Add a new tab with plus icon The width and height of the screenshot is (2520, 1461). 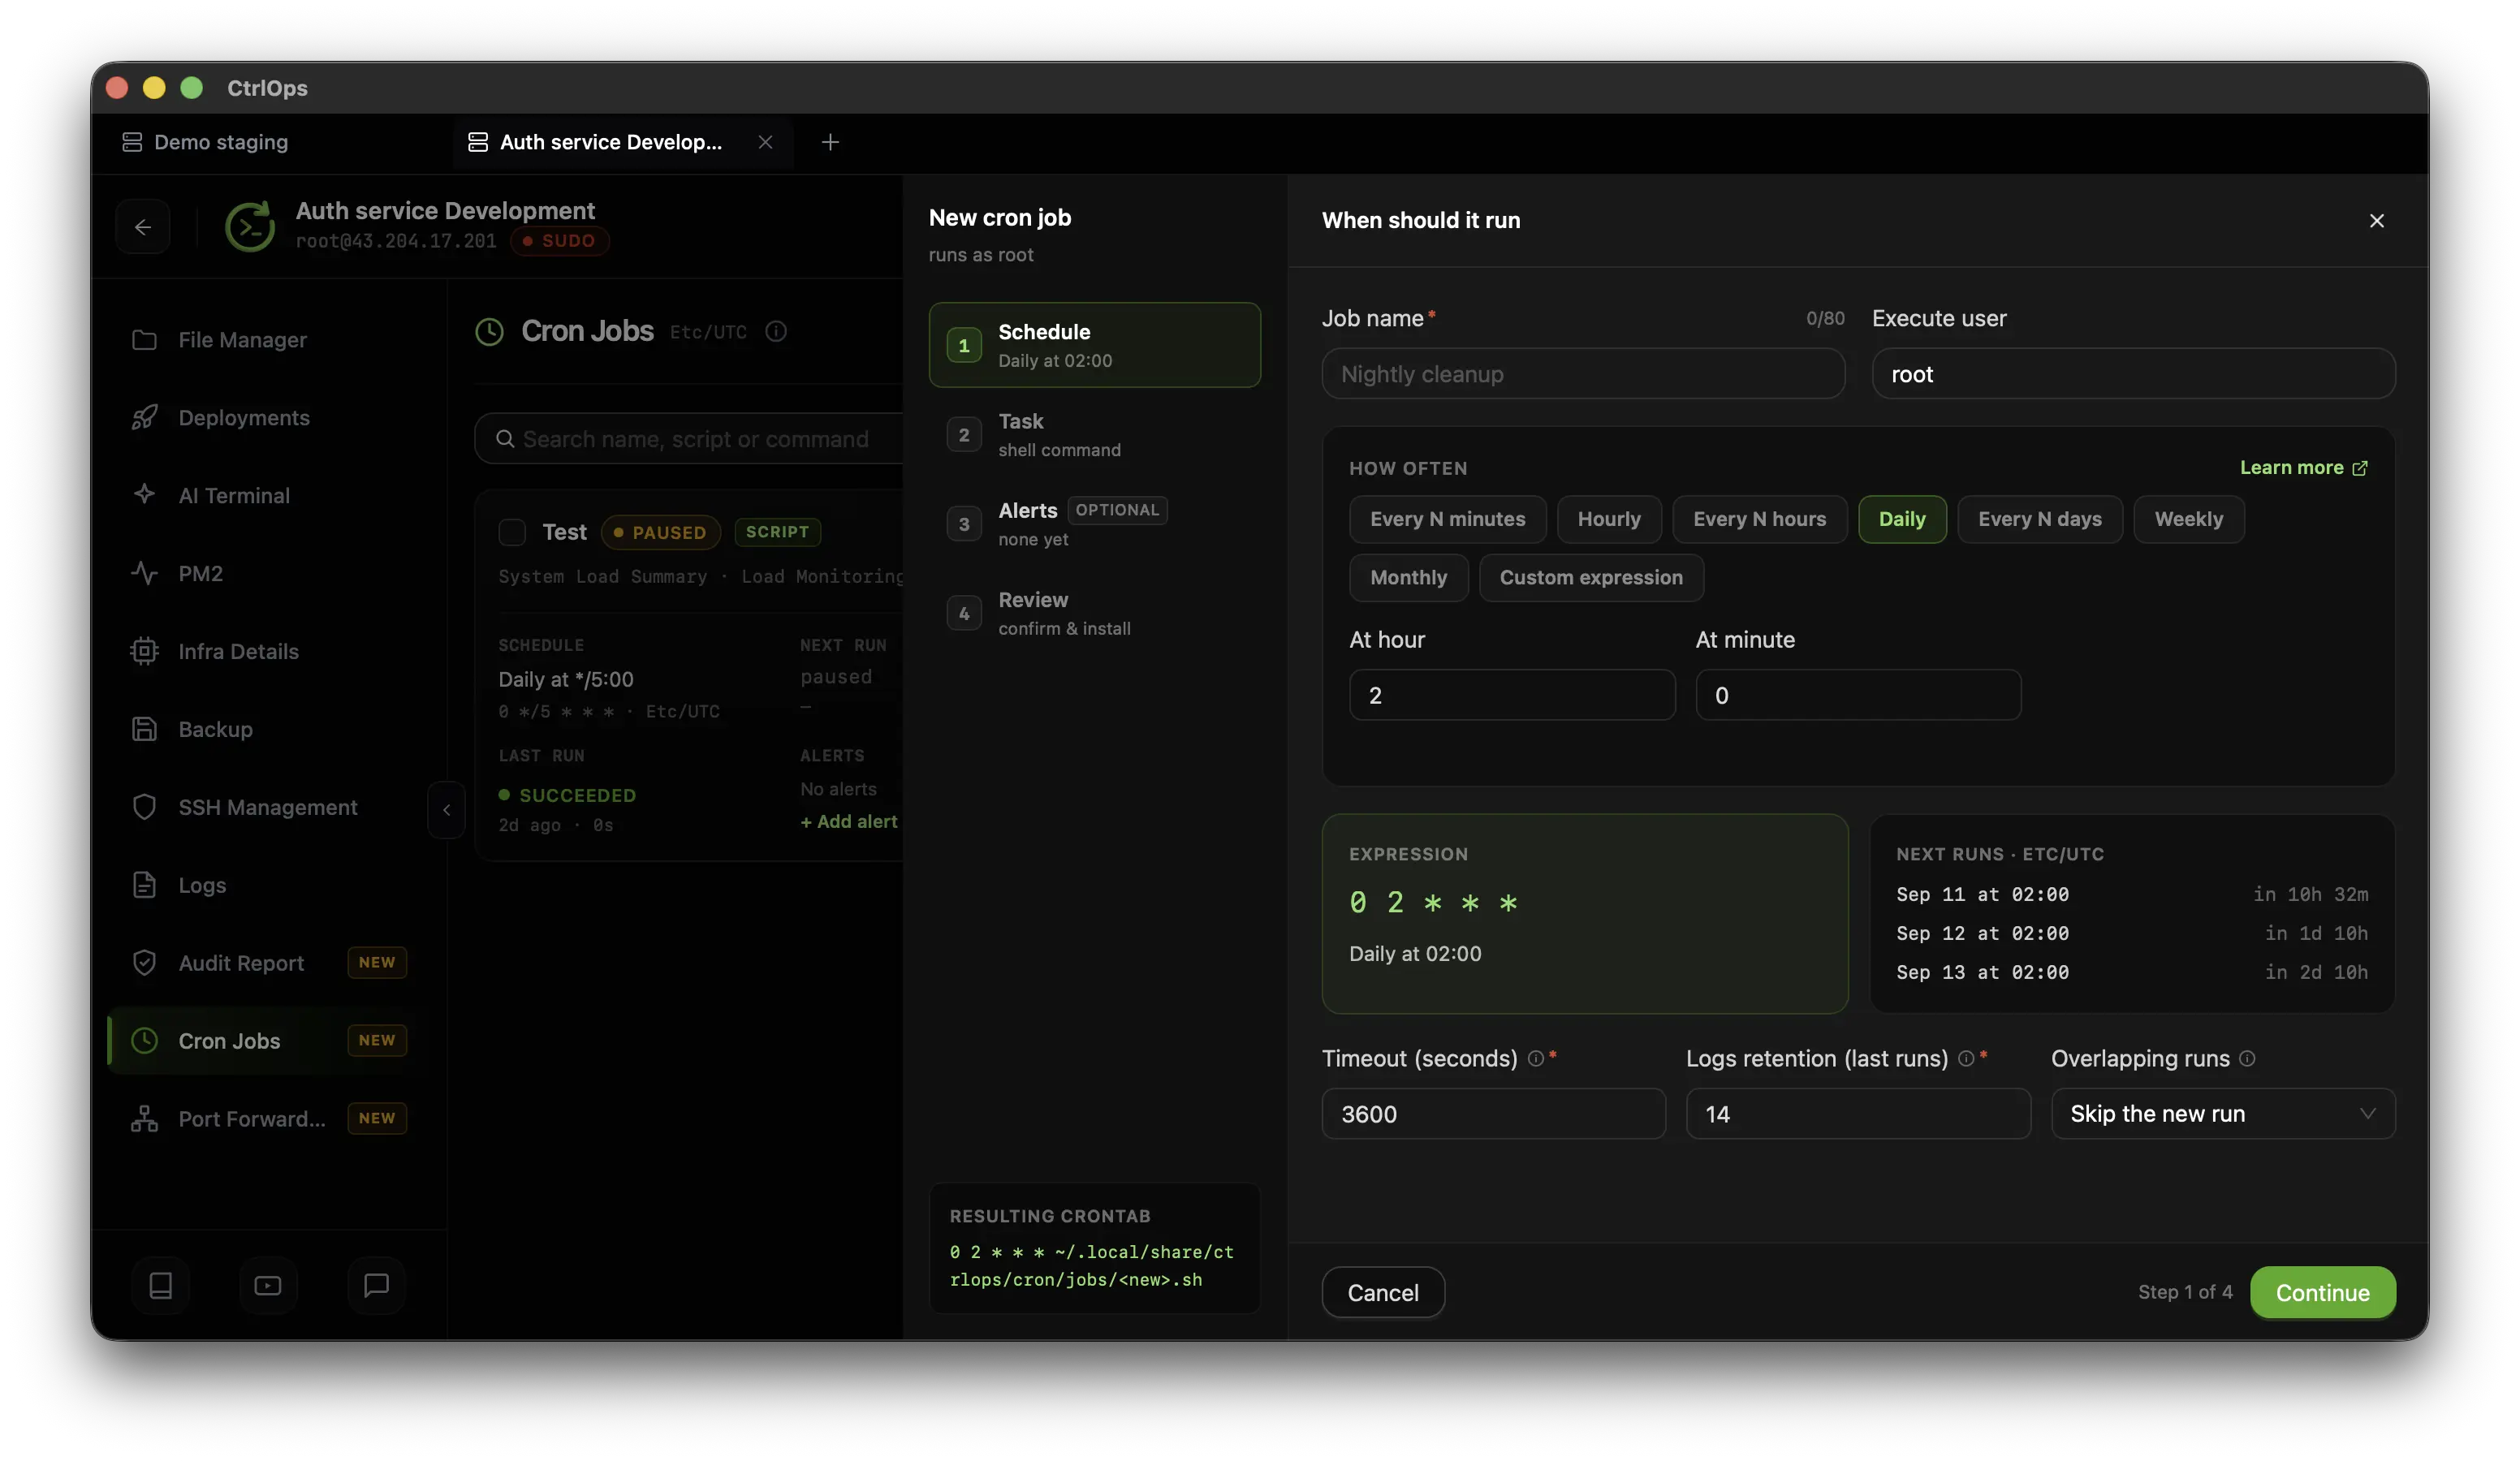coord(830,142)
